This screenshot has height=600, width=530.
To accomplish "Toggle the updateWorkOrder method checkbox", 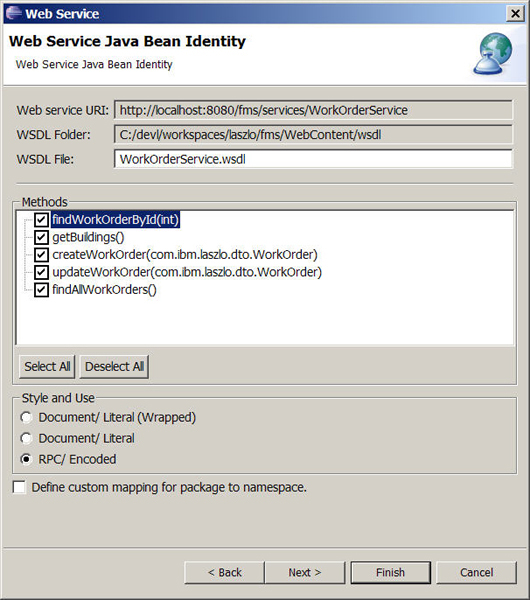I will [41, 272].
